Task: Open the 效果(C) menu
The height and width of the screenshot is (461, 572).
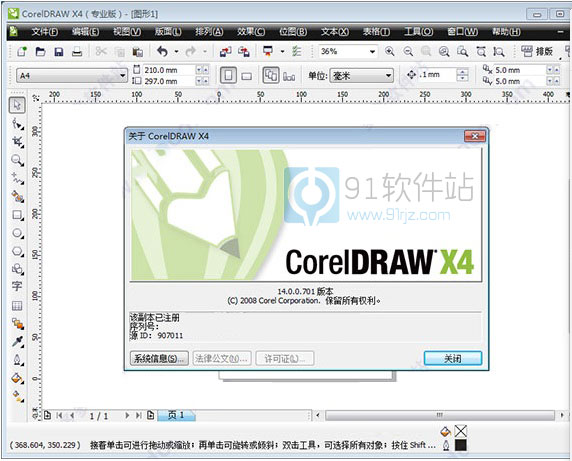Action: (x=251, y=32)
